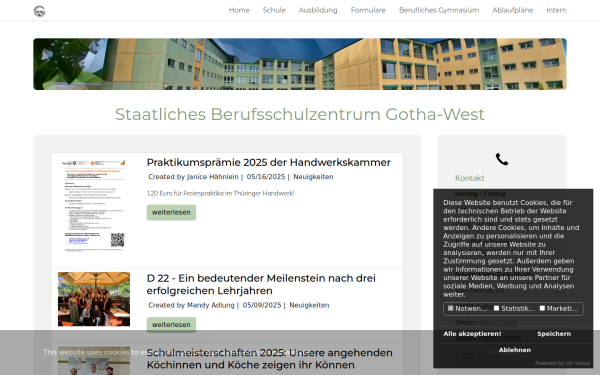This screenshot has height=375, width=600.
Task: Click the Praktikumsprämie document thumbnail
Action: tap(94, 205)
